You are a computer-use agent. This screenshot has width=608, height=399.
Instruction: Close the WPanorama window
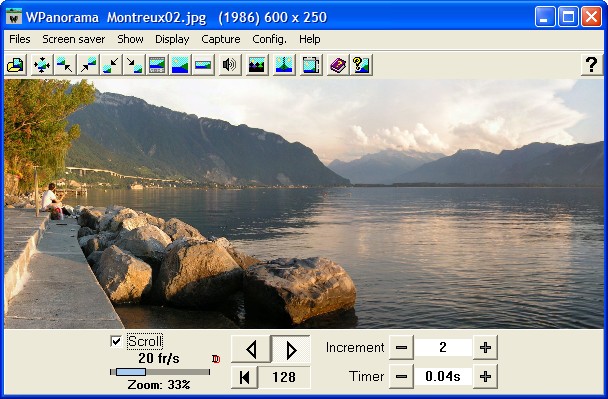pos(592,17)
